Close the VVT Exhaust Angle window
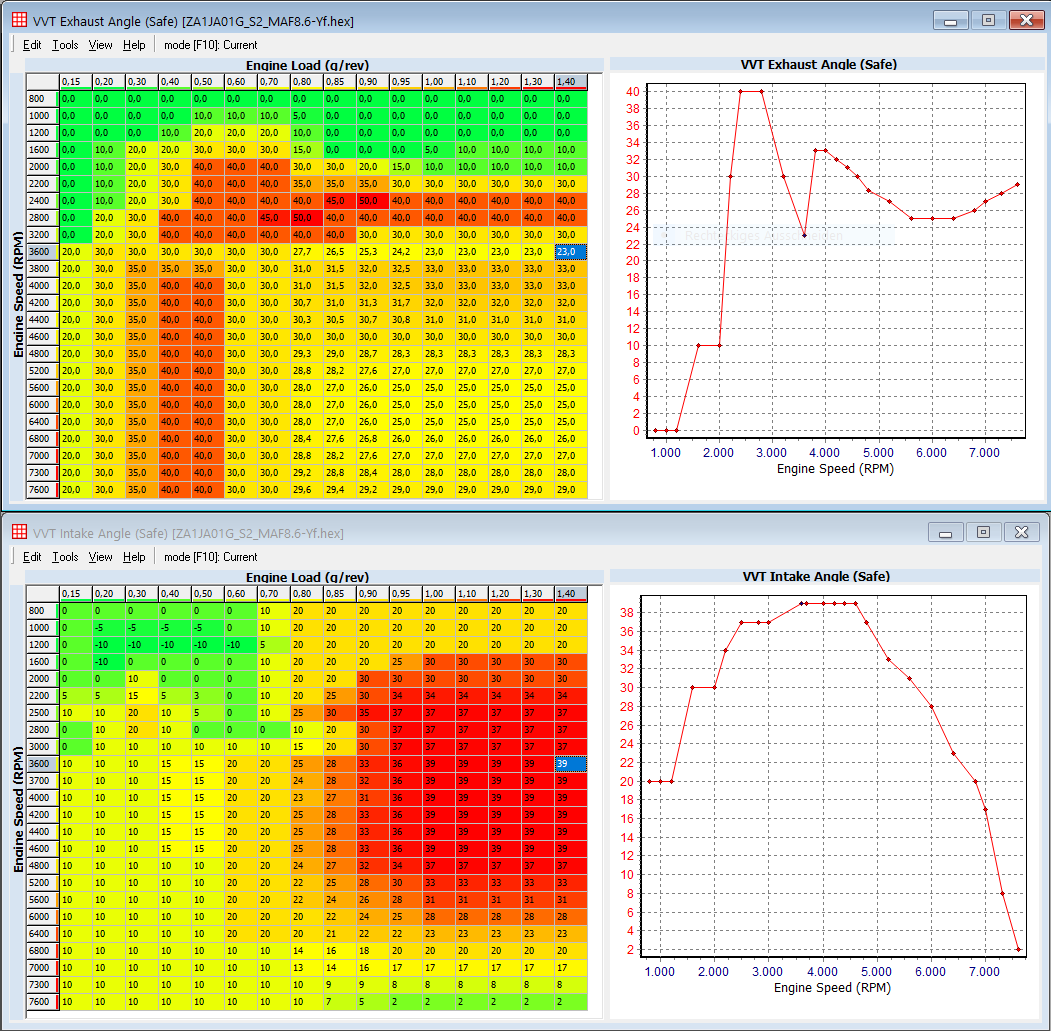The image size is (1051, 1031). (x=1025, y=20)
